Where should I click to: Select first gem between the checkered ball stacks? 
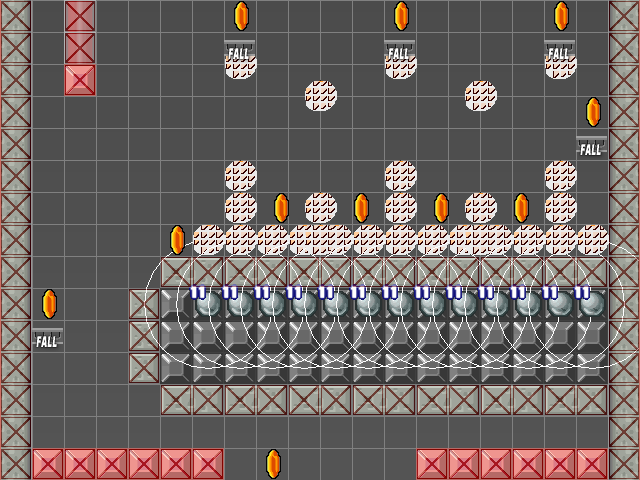(281, 208)
